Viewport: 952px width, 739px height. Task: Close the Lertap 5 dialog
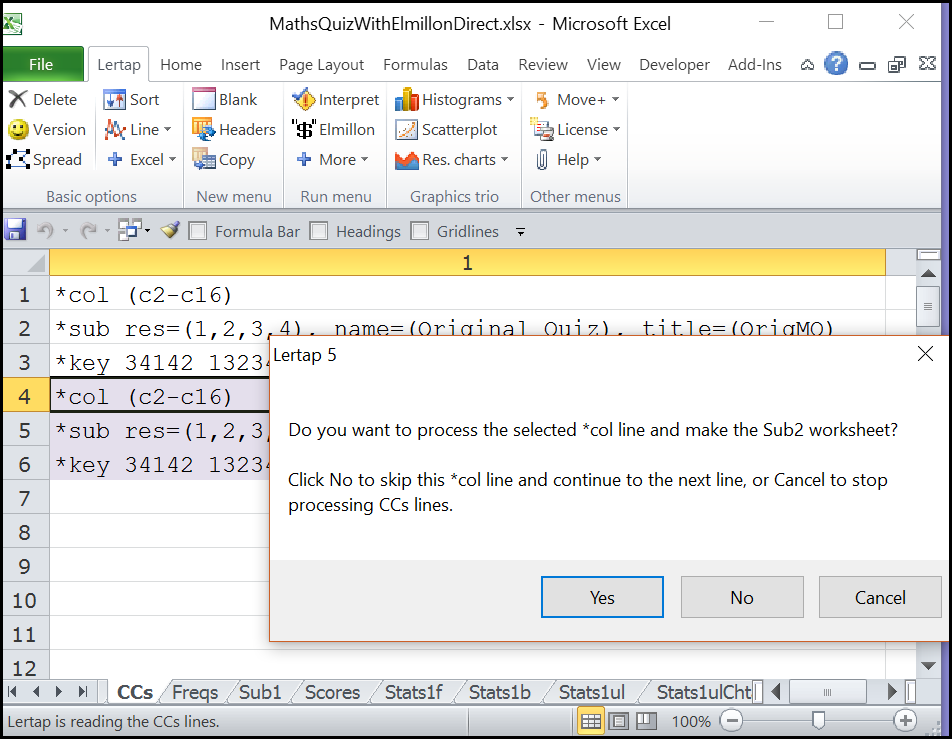925,354
